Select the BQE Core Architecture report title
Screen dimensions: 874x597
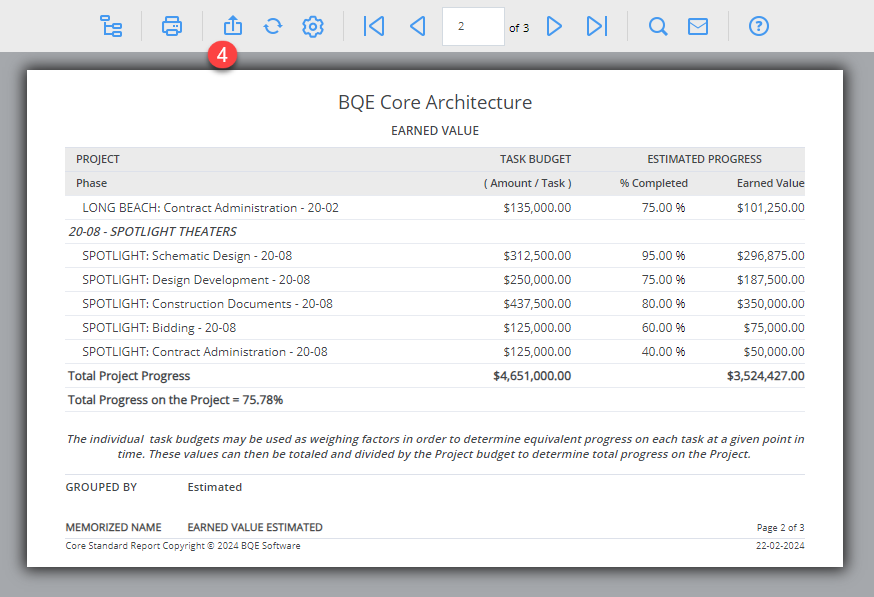(435, 103)
